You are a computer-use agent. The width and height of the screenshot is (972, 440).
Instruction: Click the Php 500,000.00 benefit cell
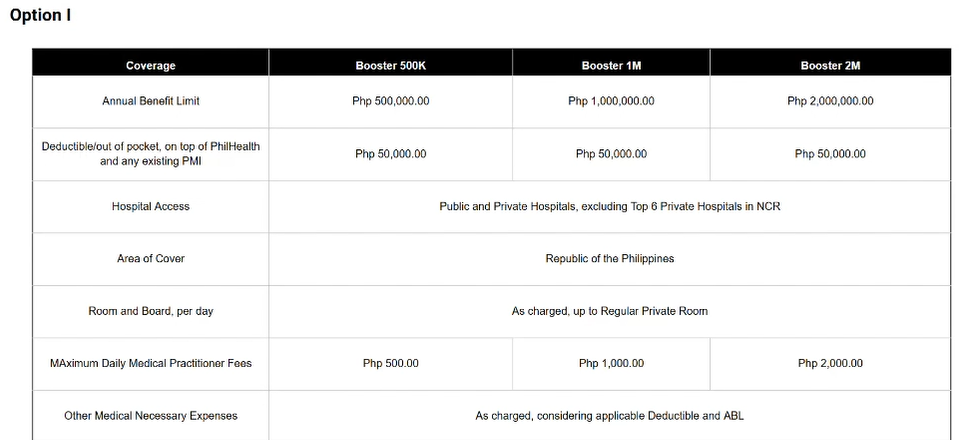click(391, 101)
